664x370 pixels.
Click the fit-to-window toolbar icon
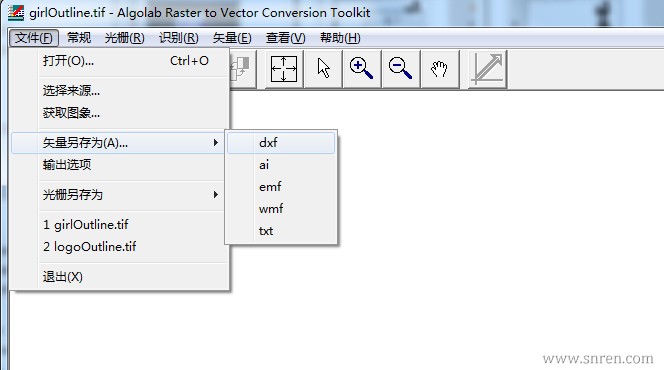[x=284, y=69]
